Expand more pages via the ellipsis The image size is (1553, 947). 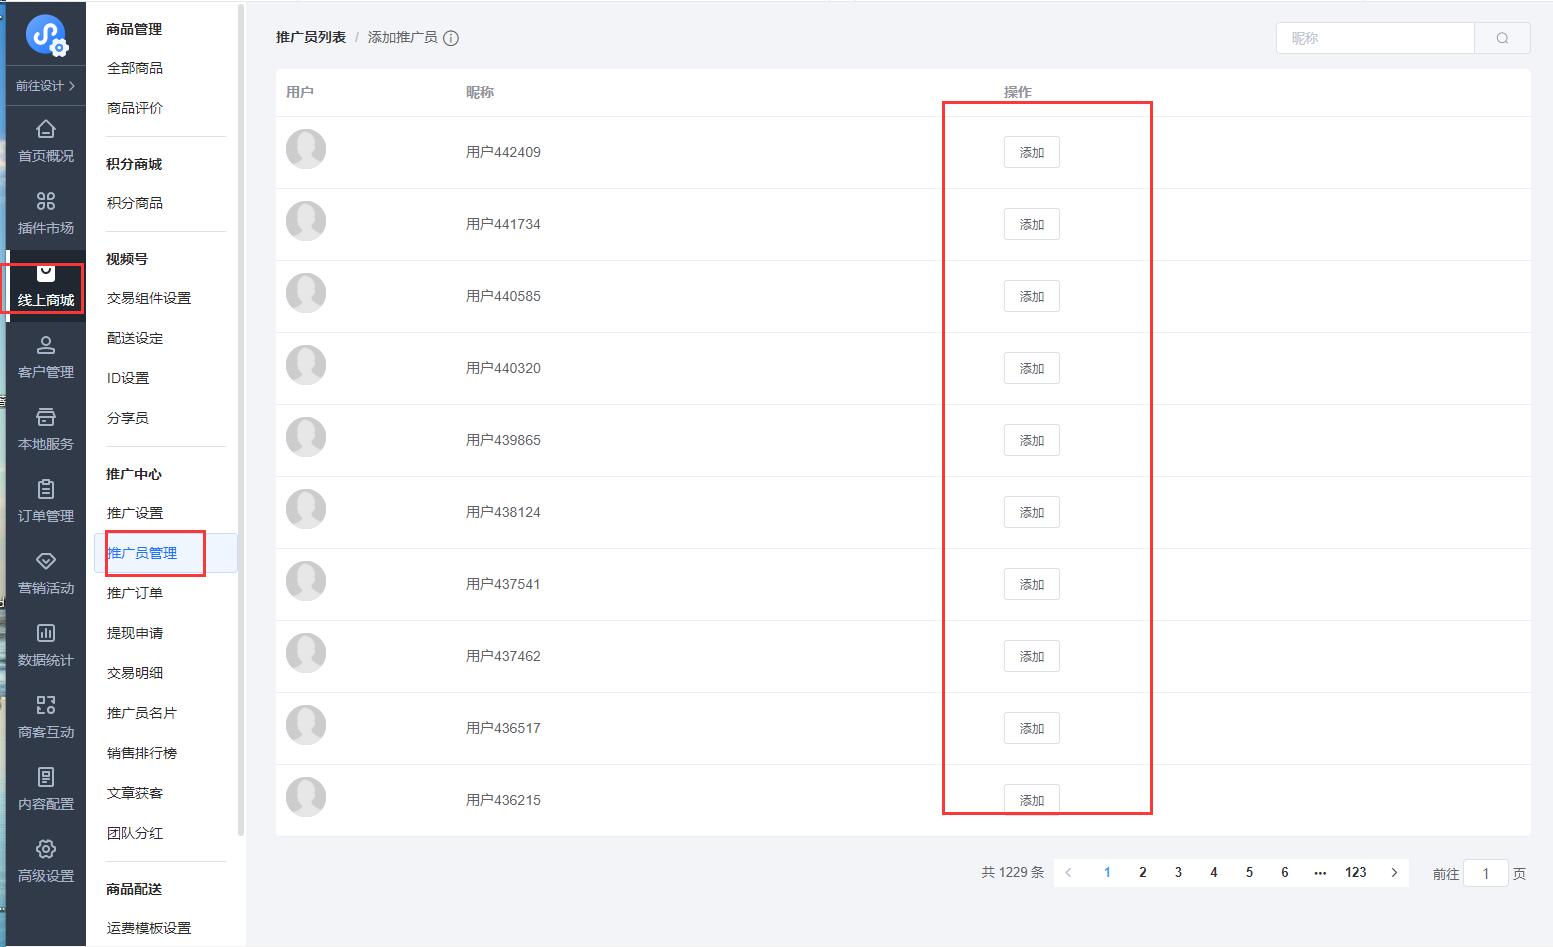click(x=1320, y=872)
